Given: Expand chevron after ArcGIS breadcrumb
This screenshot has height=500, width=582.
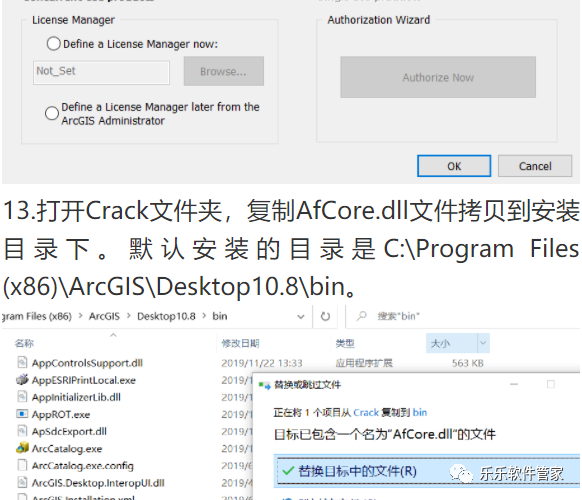Looking at the screenshot, I should pos(129,316).
